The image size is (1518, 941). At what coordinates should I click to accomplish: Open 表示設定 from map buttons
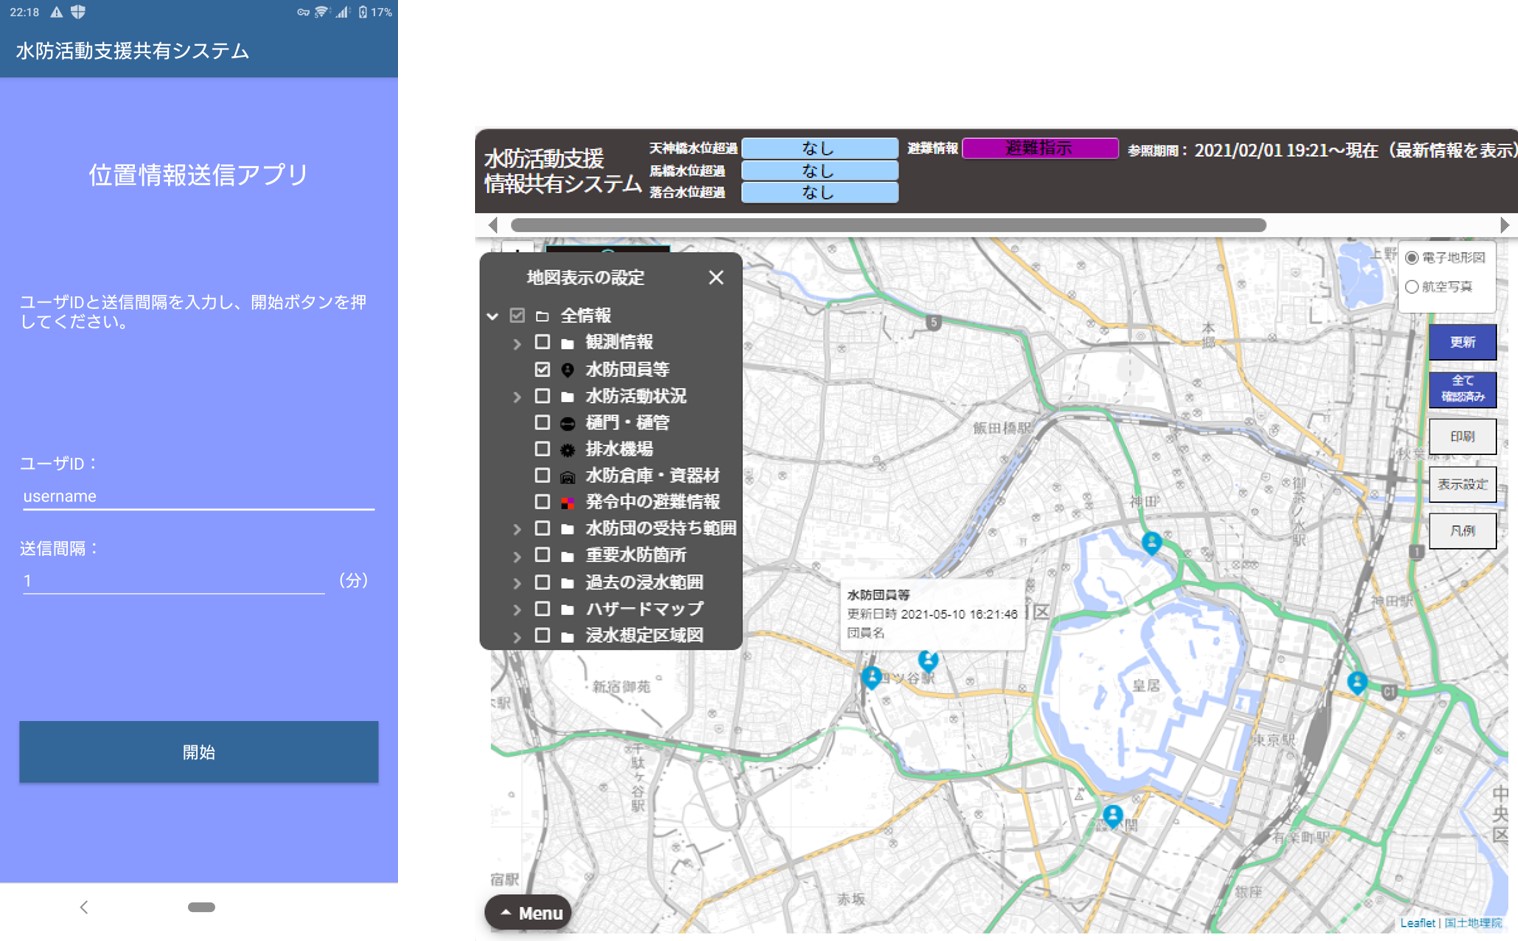click(x=1462, y=484)
